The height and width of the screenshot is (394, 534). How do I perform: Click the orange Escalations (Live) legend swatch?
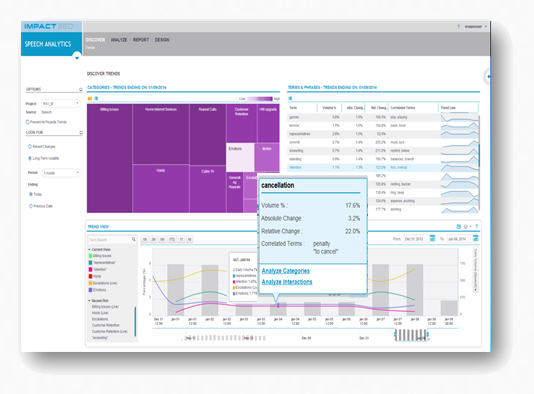pos(90,283)
